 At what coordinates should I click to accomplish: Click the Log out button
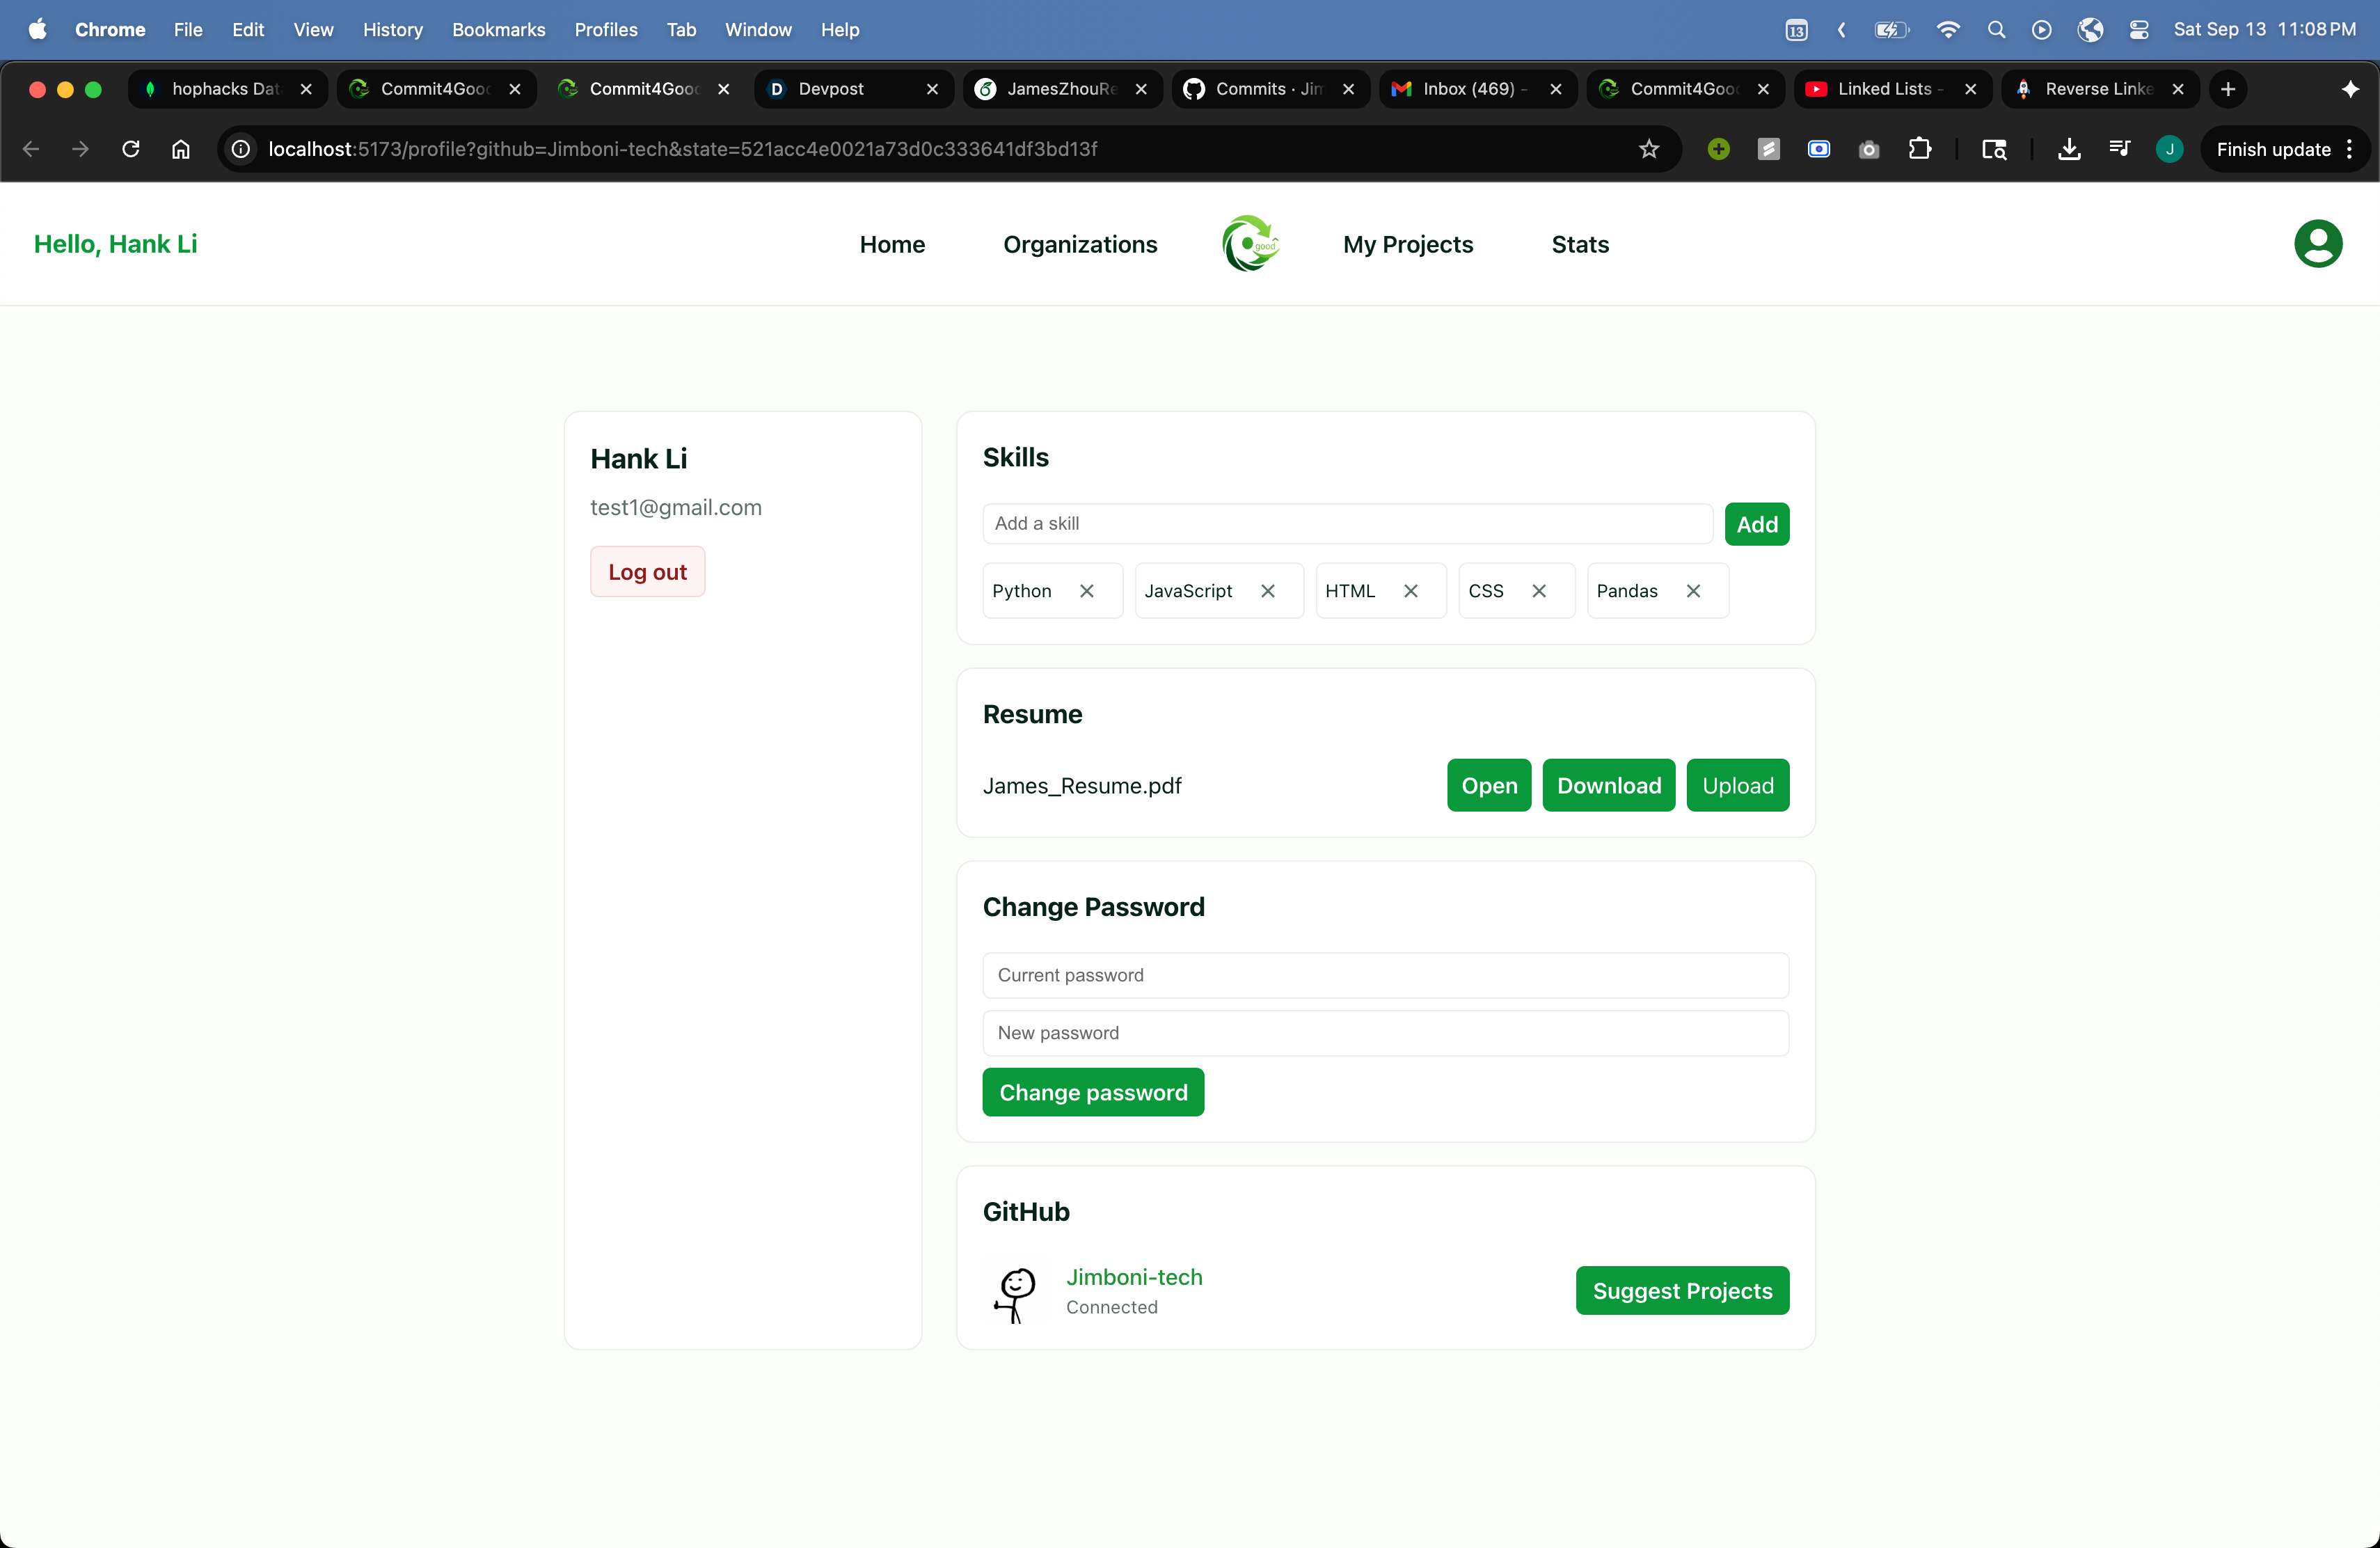[647, 572]
